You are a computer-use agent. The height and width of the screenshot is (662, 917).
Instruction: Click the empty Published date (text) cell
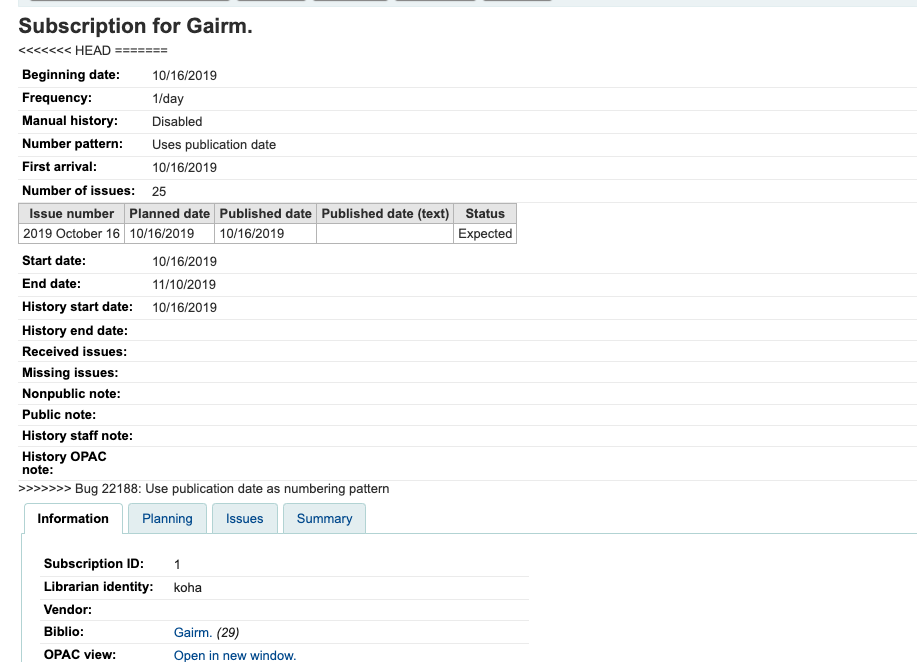click(x=385, y=233)
